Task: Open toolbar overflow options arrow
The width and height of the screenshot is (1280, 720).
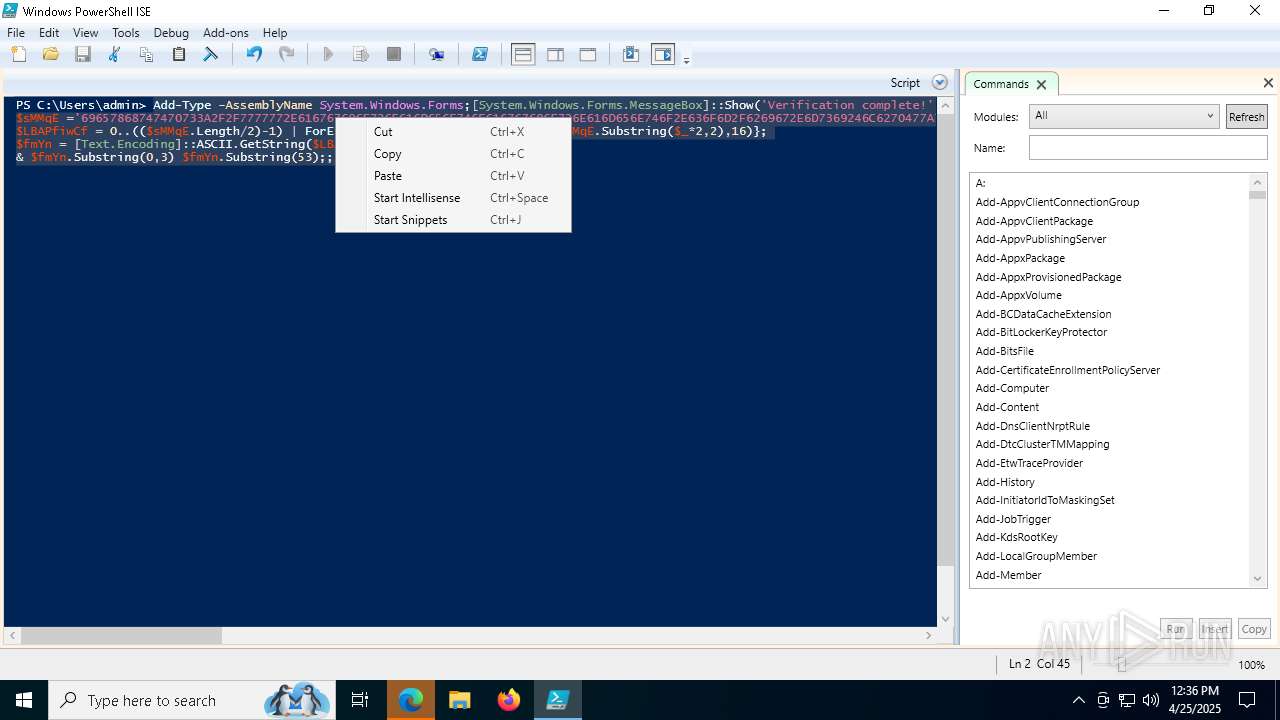Action: [x=686, y=60]
